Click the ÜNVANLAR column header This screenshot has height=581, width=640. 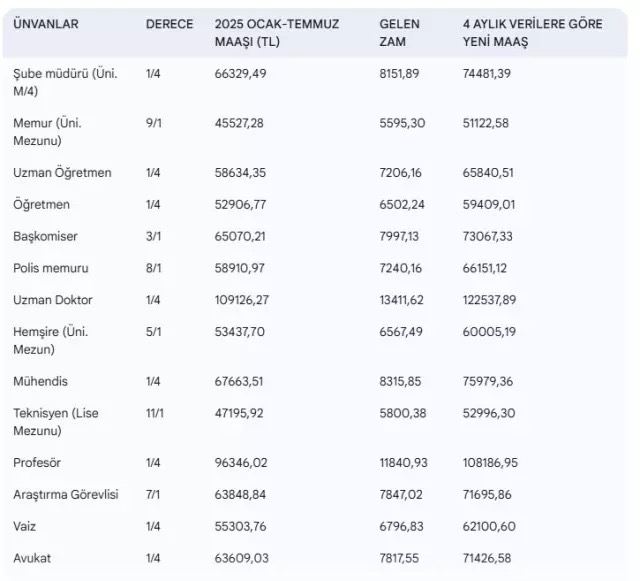46,24
